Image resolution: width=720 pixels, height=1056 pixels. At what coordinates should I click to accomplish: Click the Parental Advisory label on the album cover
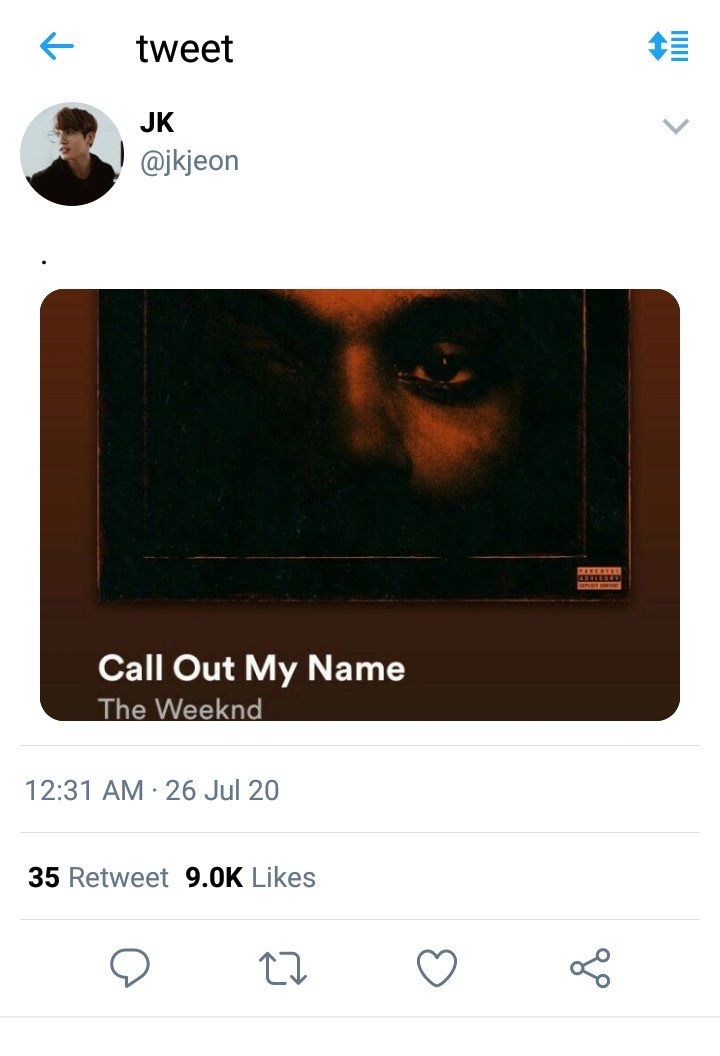click(x=600, y=578)
